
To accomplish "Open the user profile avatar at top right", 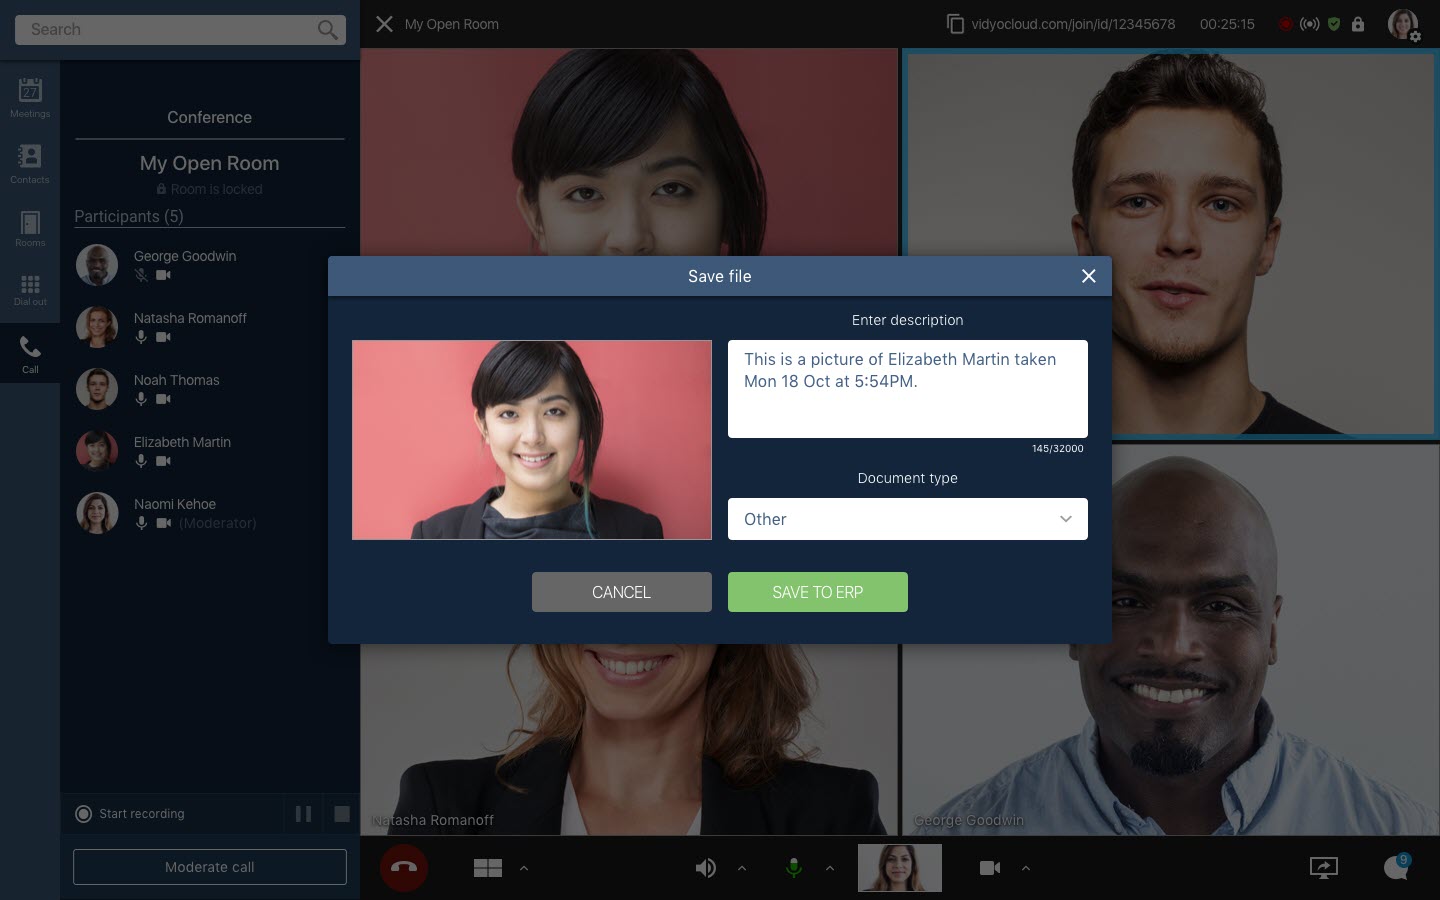I will tap(1403, 24).
